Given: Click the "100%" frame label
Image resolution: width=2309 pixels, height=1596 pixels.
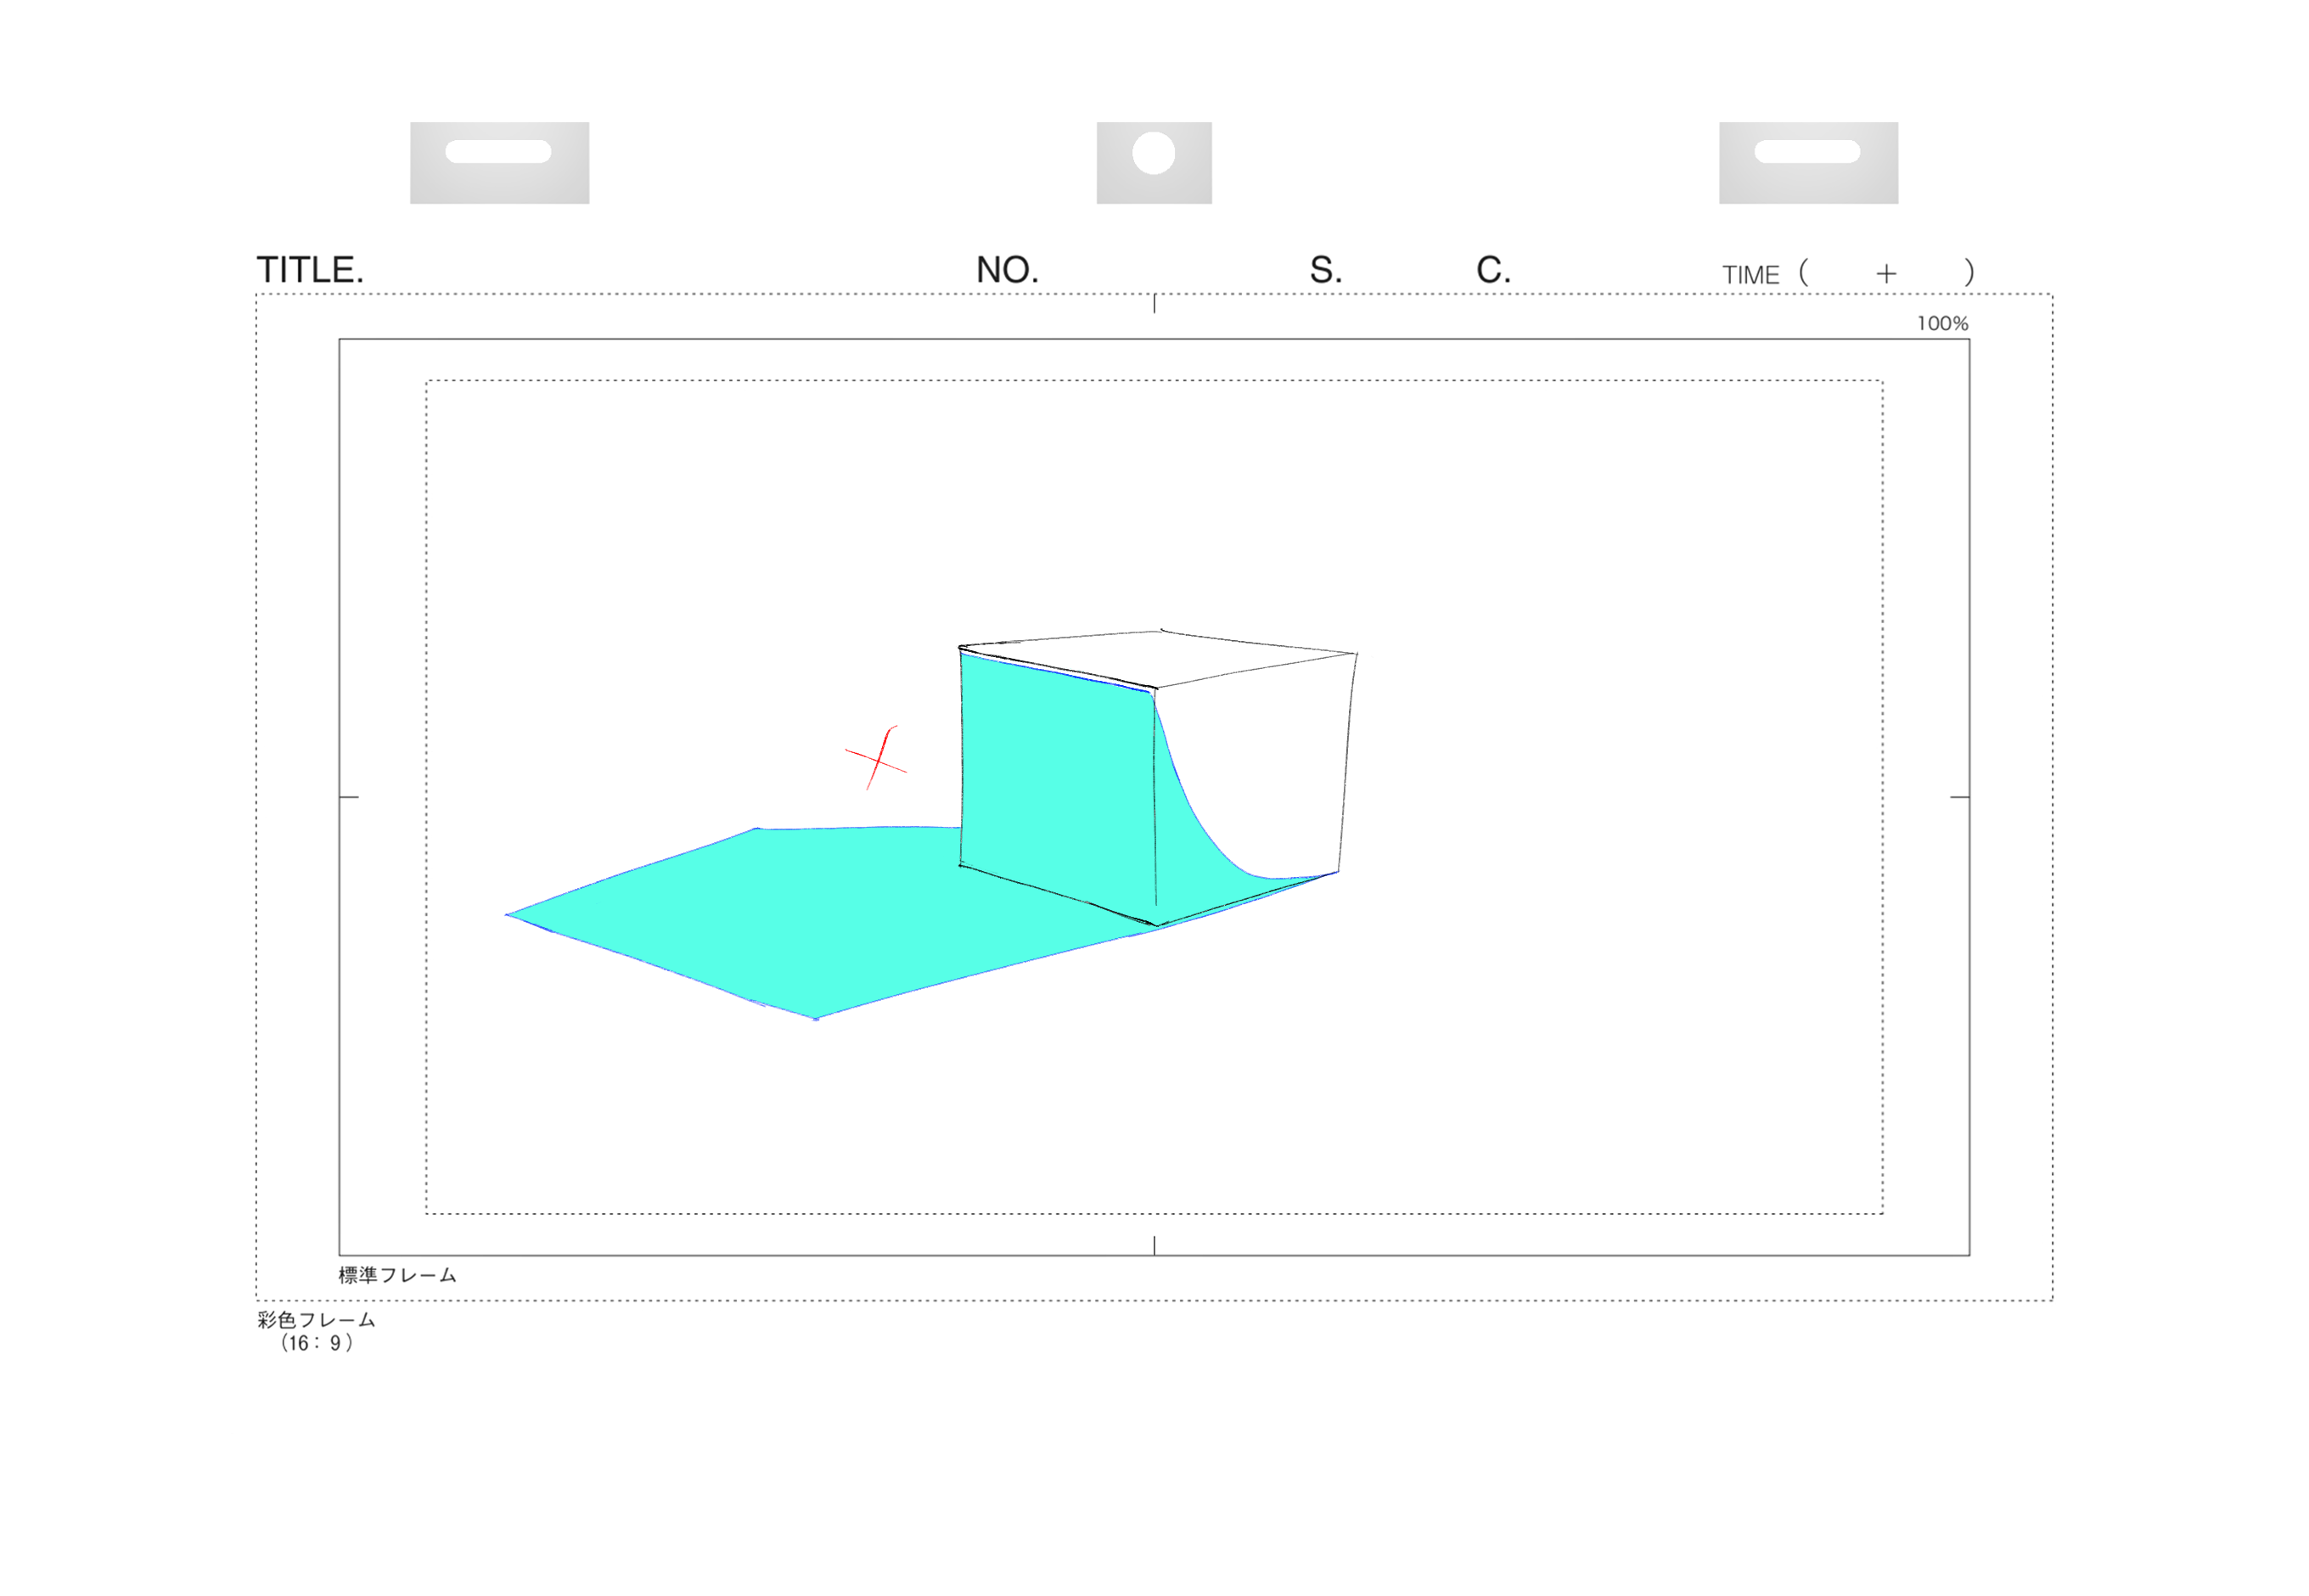Looking at the screenshot, I should [1942, 323].
